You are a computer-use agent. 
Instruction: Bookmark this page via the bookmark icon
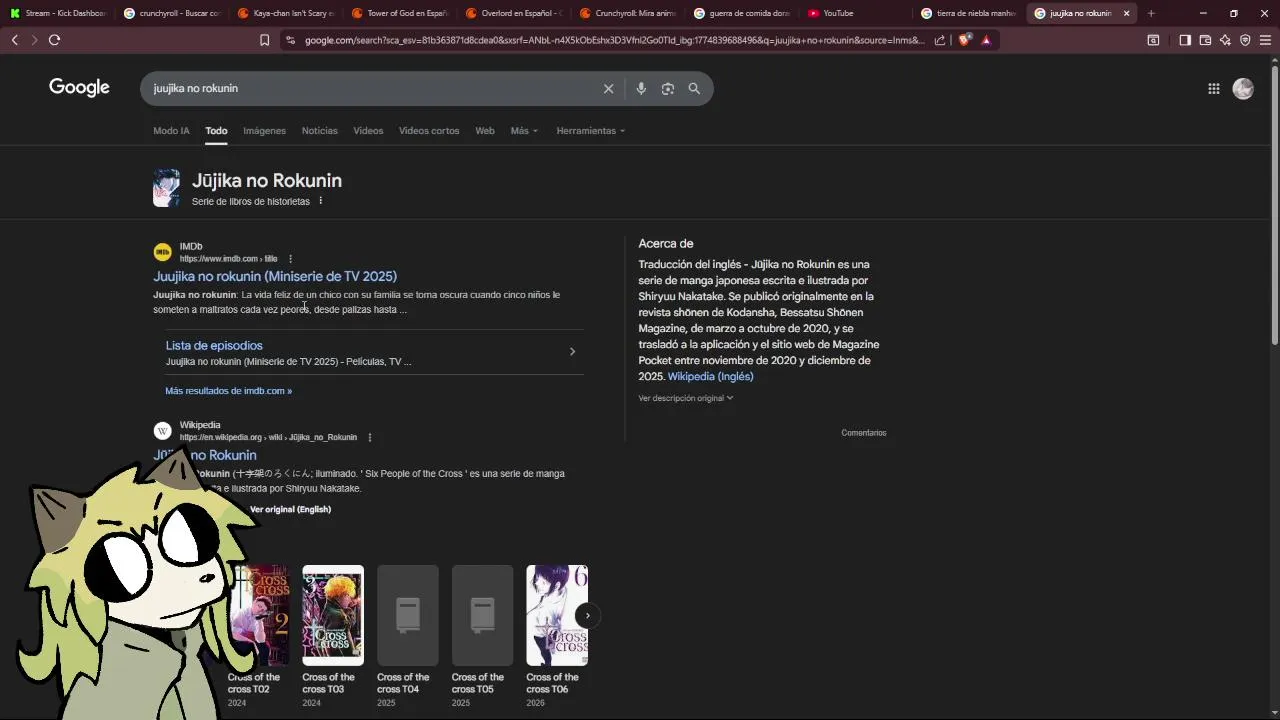point(264,40)
